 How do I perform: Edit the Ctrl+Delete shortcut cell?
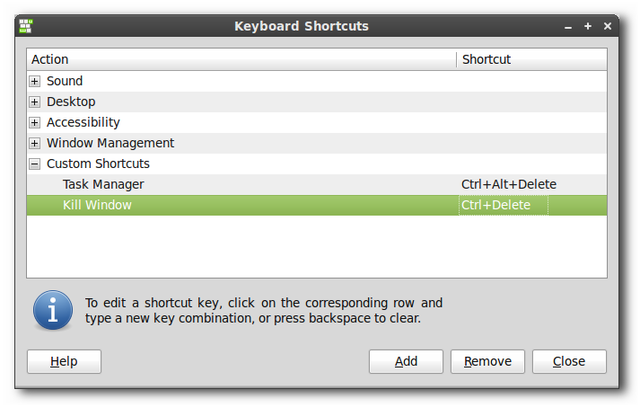click(x=503, y=205)
